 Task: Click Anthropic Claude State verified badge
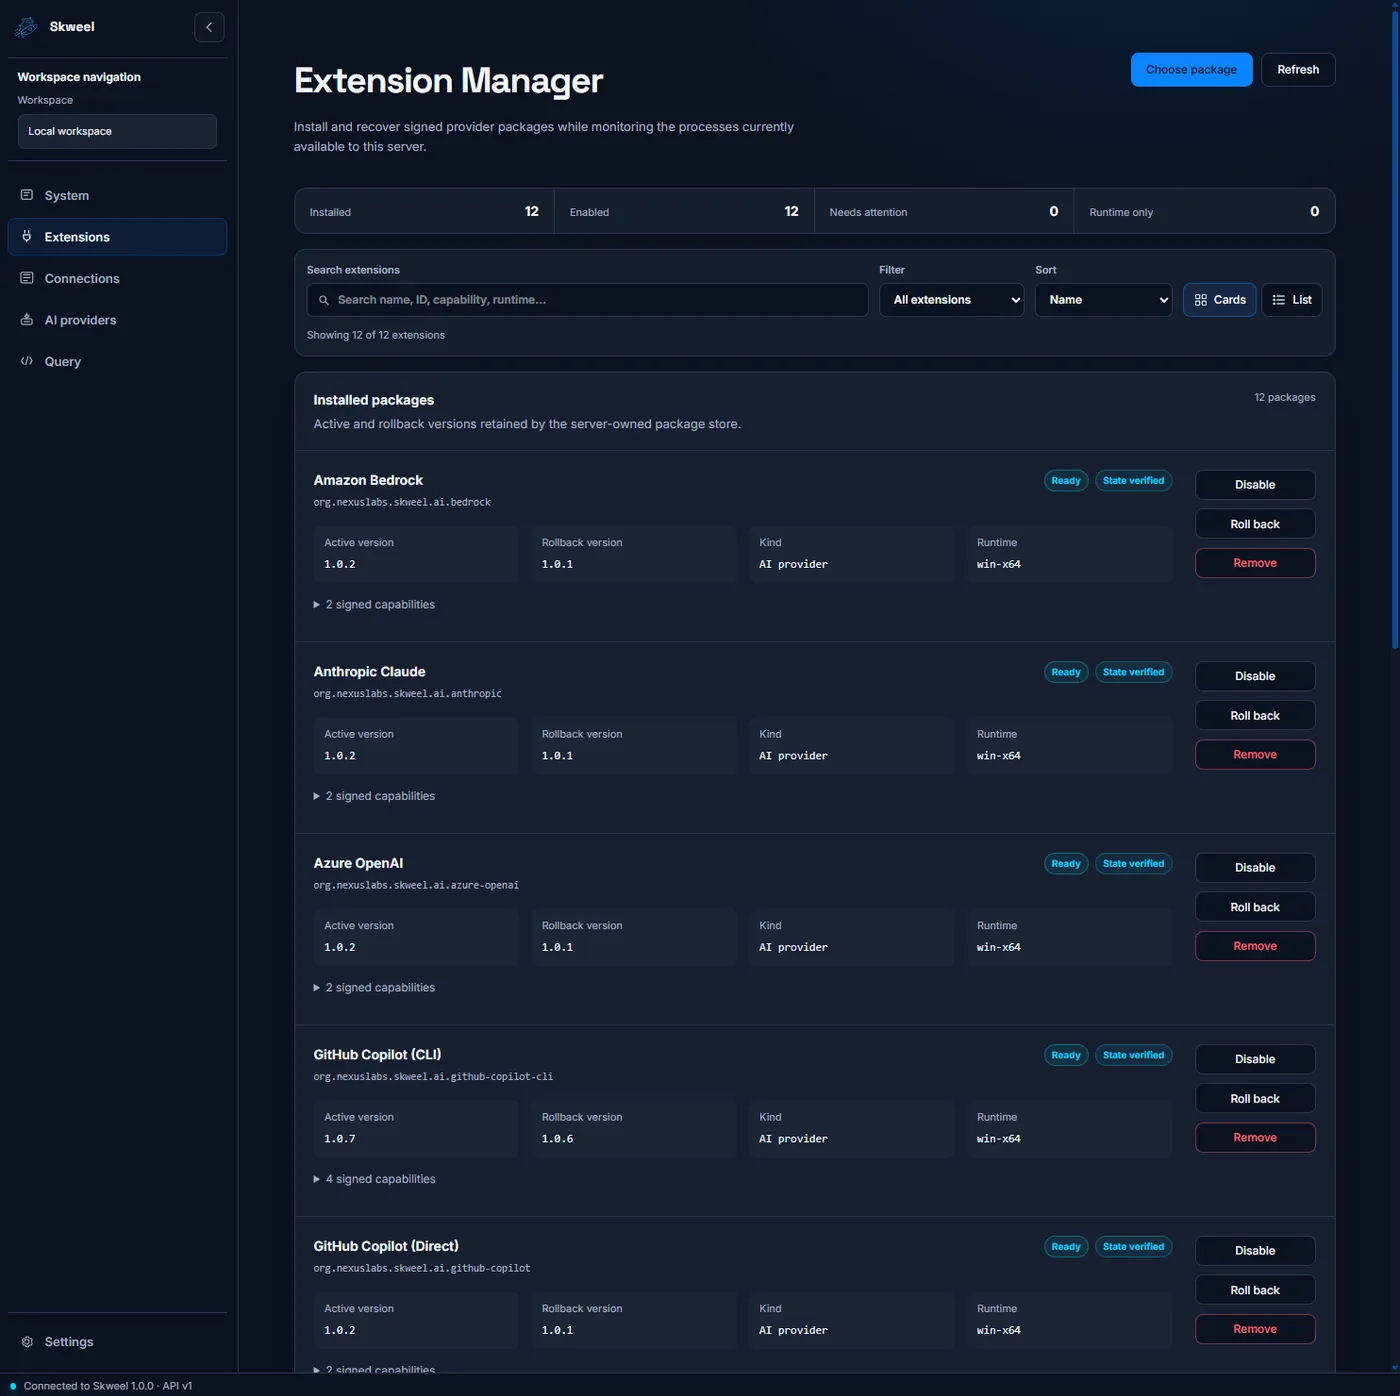[x=1133, y=672]
